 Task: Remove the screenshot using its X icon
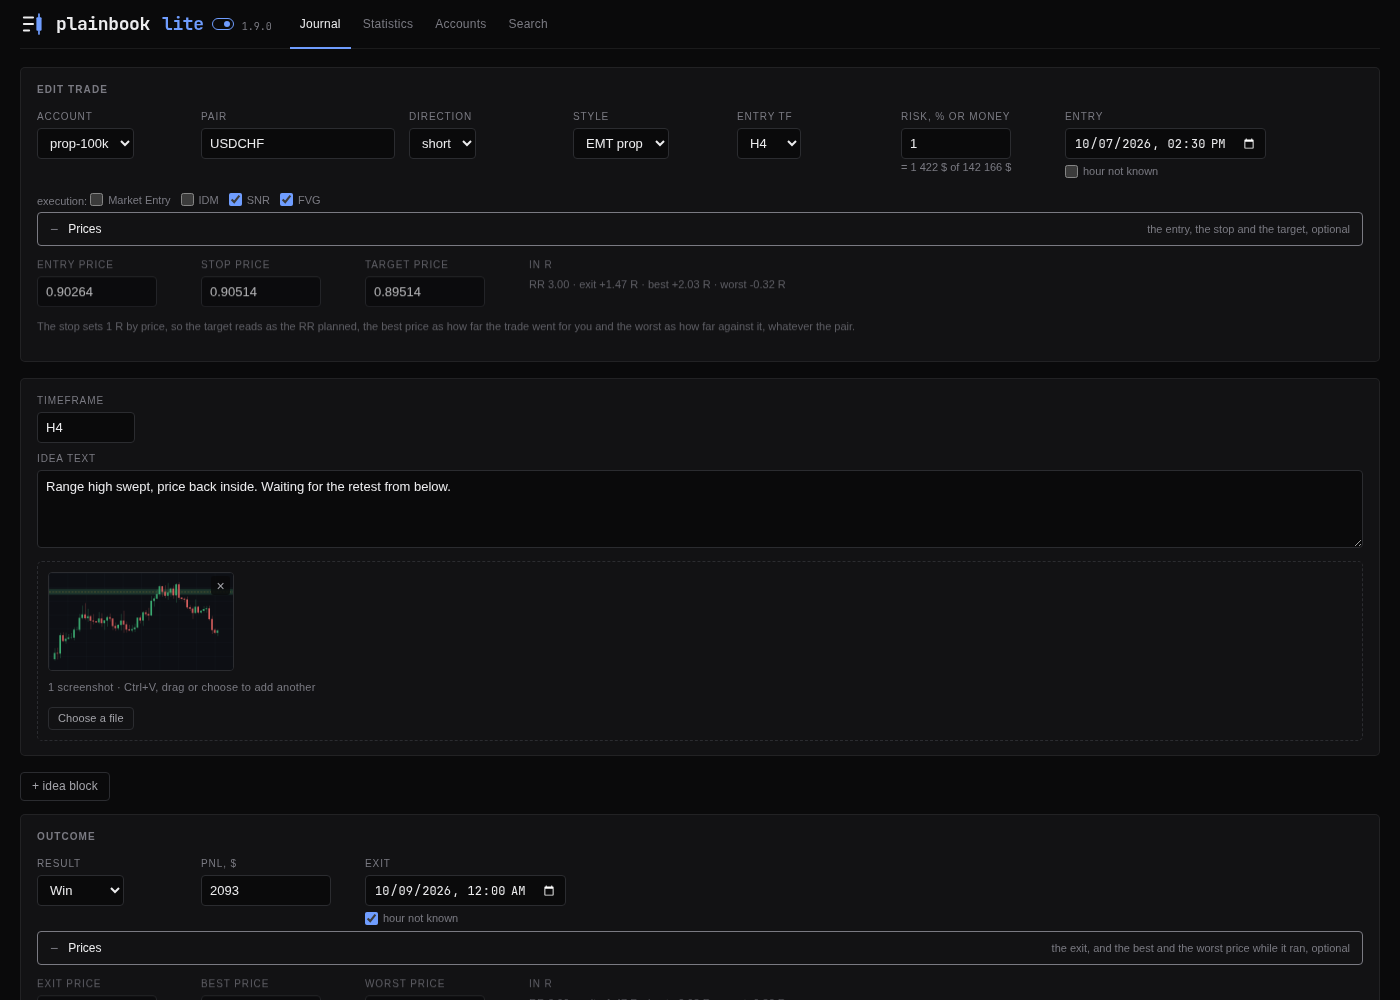coord(221,586)
